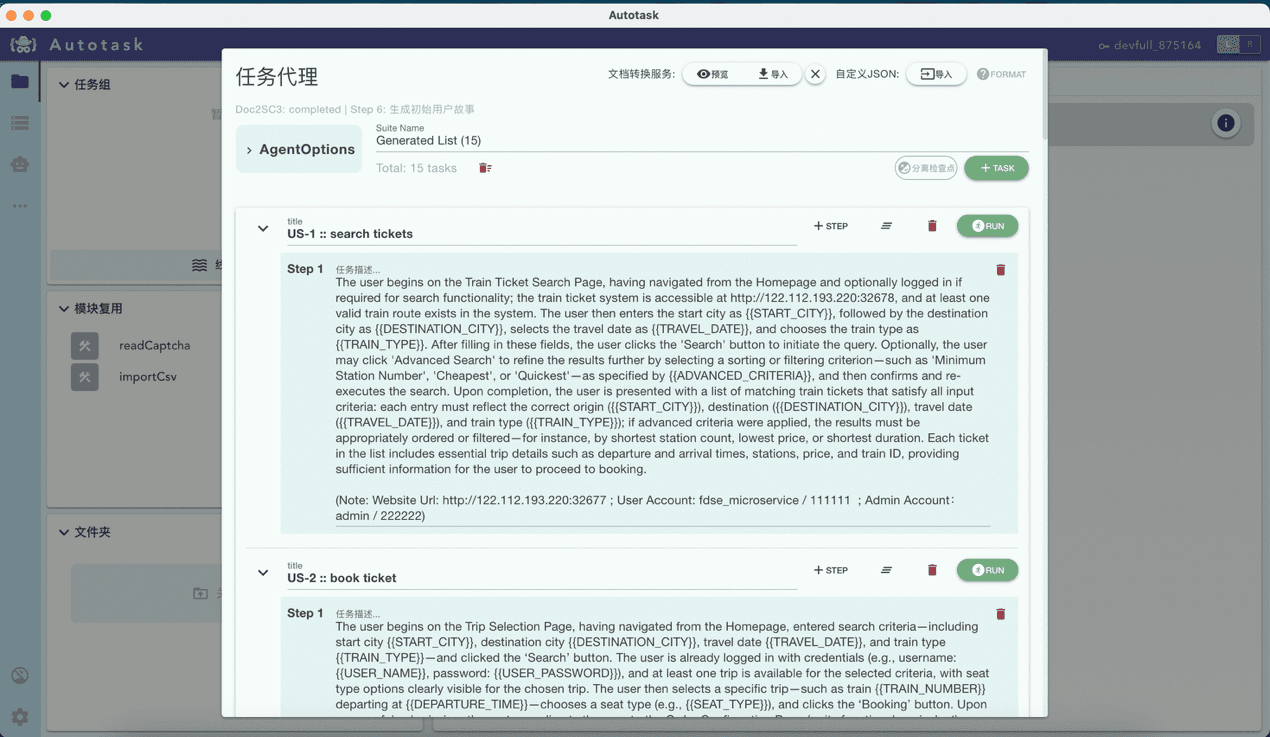This screenshot has width=1270, height=737.
Task: Delete the US-1 search tickets task
Action: [x=932, y=226]
